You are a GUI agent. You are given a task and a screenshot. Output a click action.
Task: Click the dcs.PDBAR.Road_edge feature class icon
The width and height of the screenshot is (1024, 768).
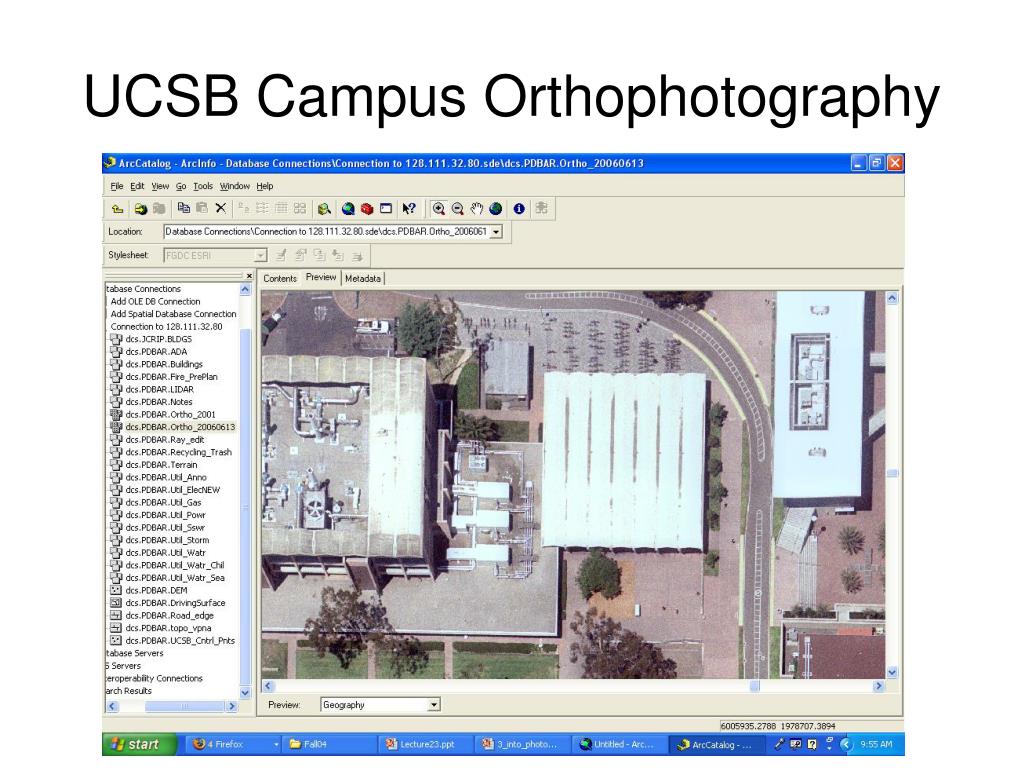coord(116,615)
